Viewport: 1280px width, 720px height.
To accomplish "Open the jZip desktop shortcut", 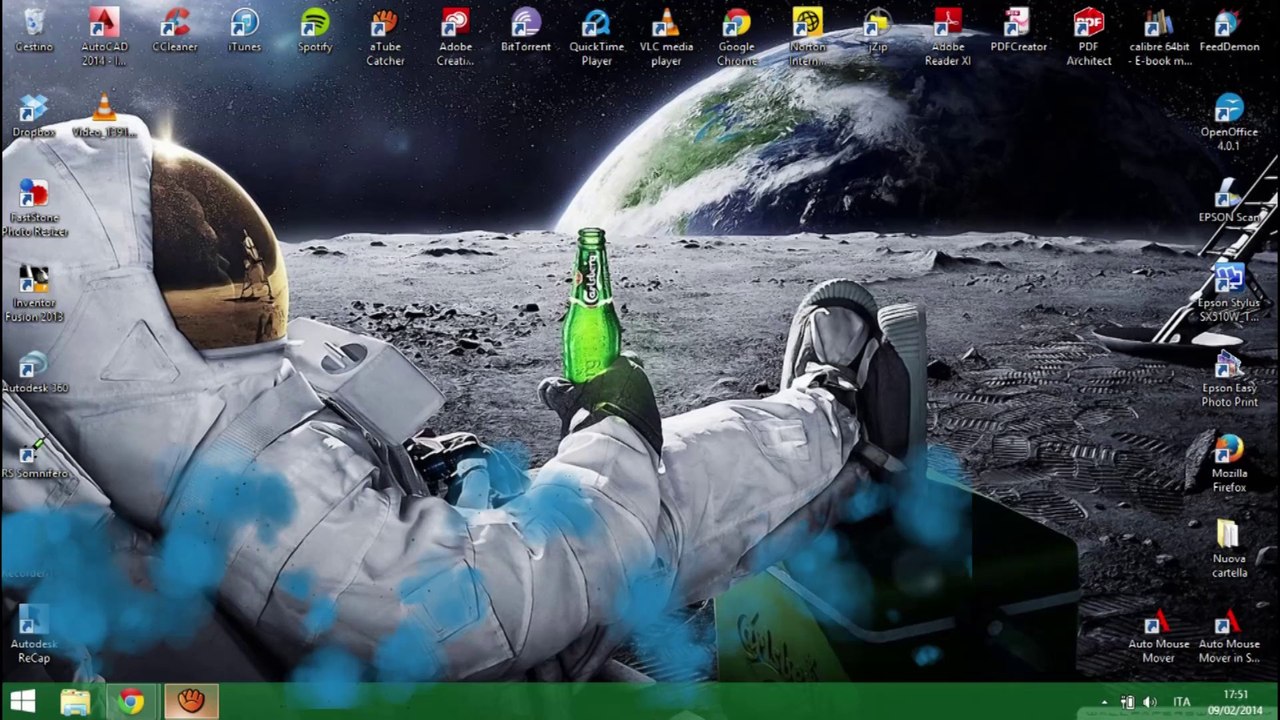I will point(877,30).
